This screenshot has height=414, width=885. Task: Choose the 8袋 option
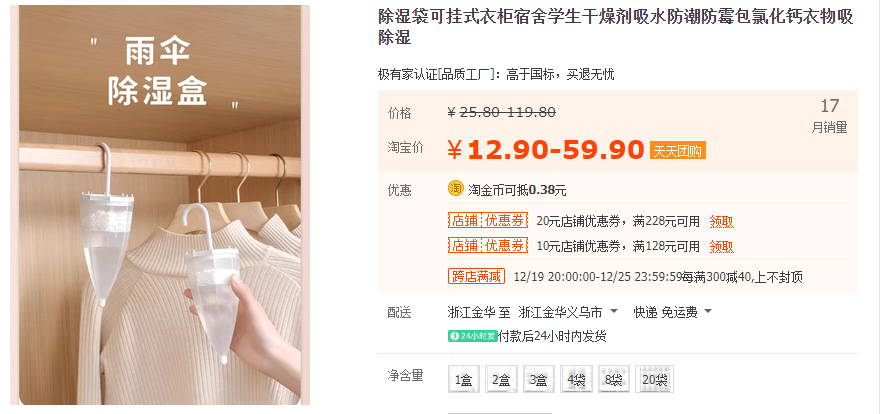point(613,379)
